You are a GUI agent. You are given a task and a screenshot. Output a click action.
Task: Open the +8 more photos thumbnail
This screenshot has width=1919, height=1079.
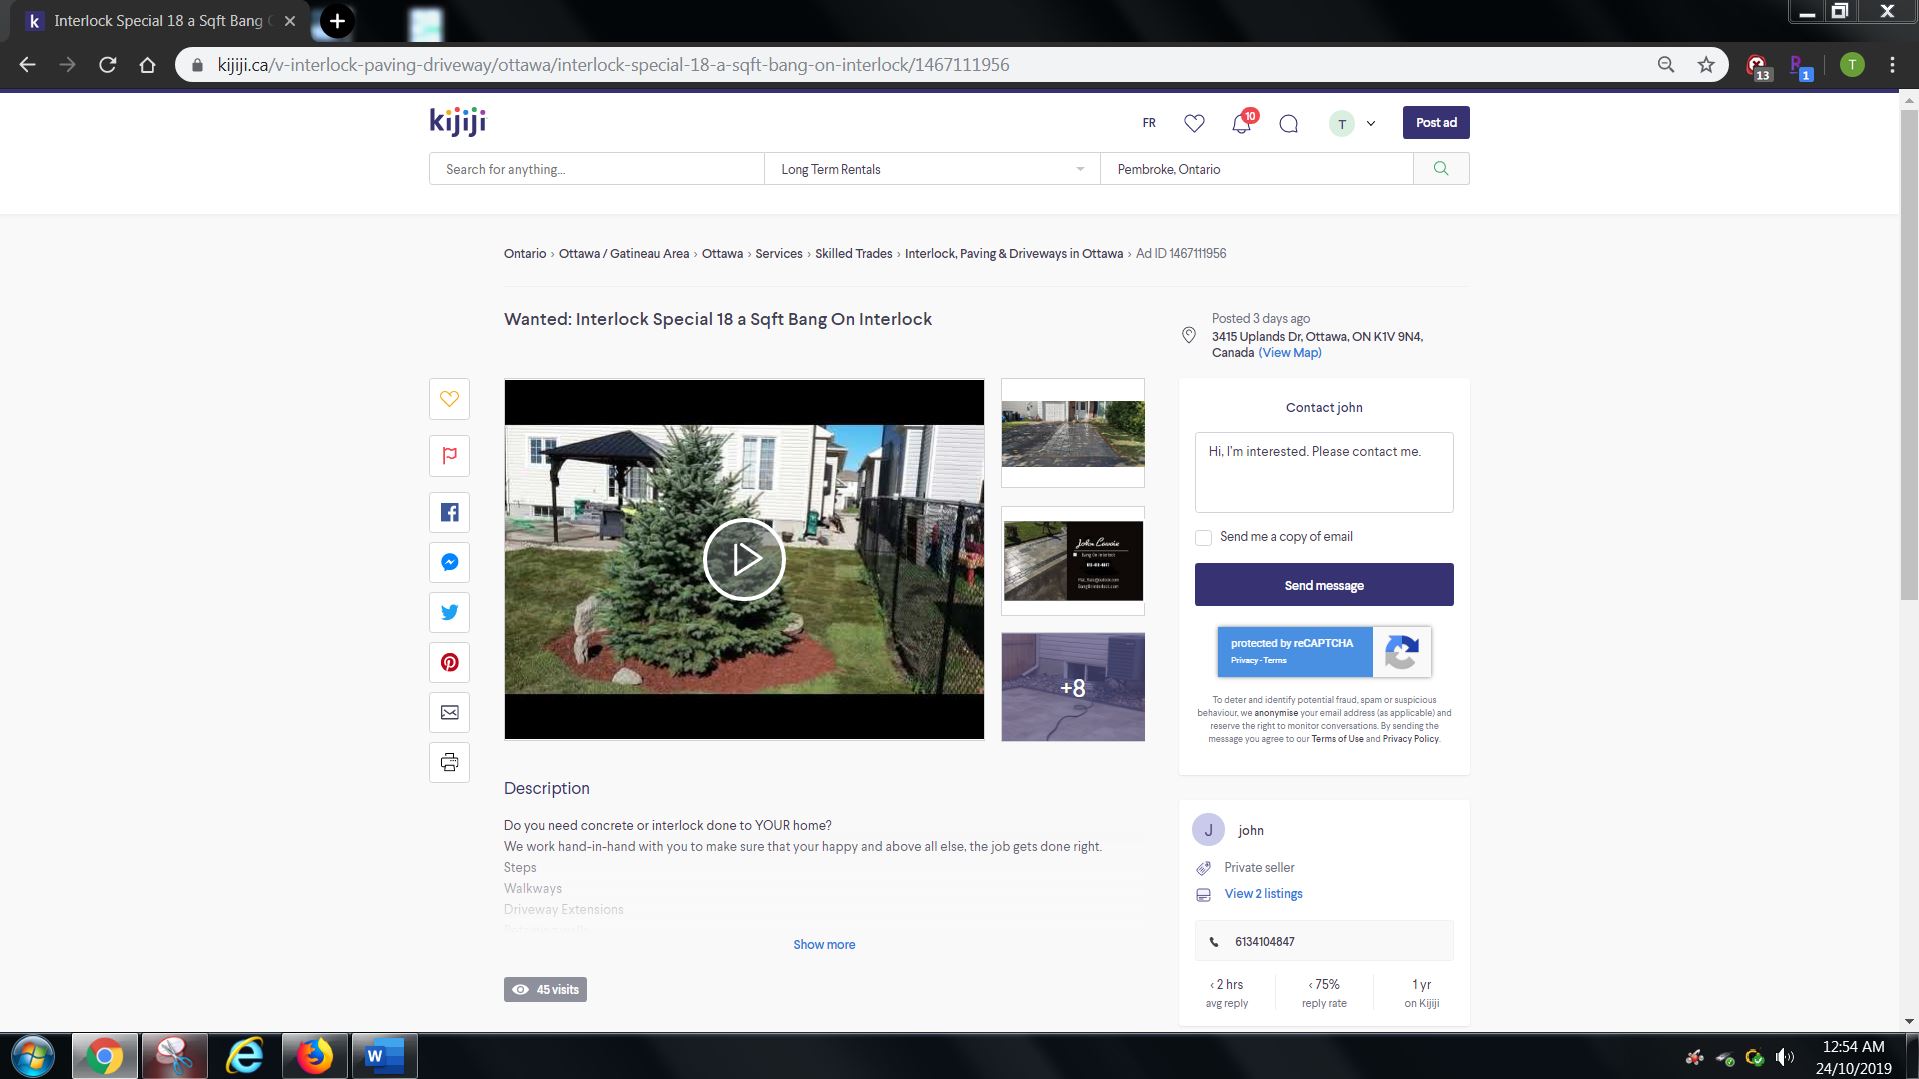pyautogui.click(x=1073, y=687)
